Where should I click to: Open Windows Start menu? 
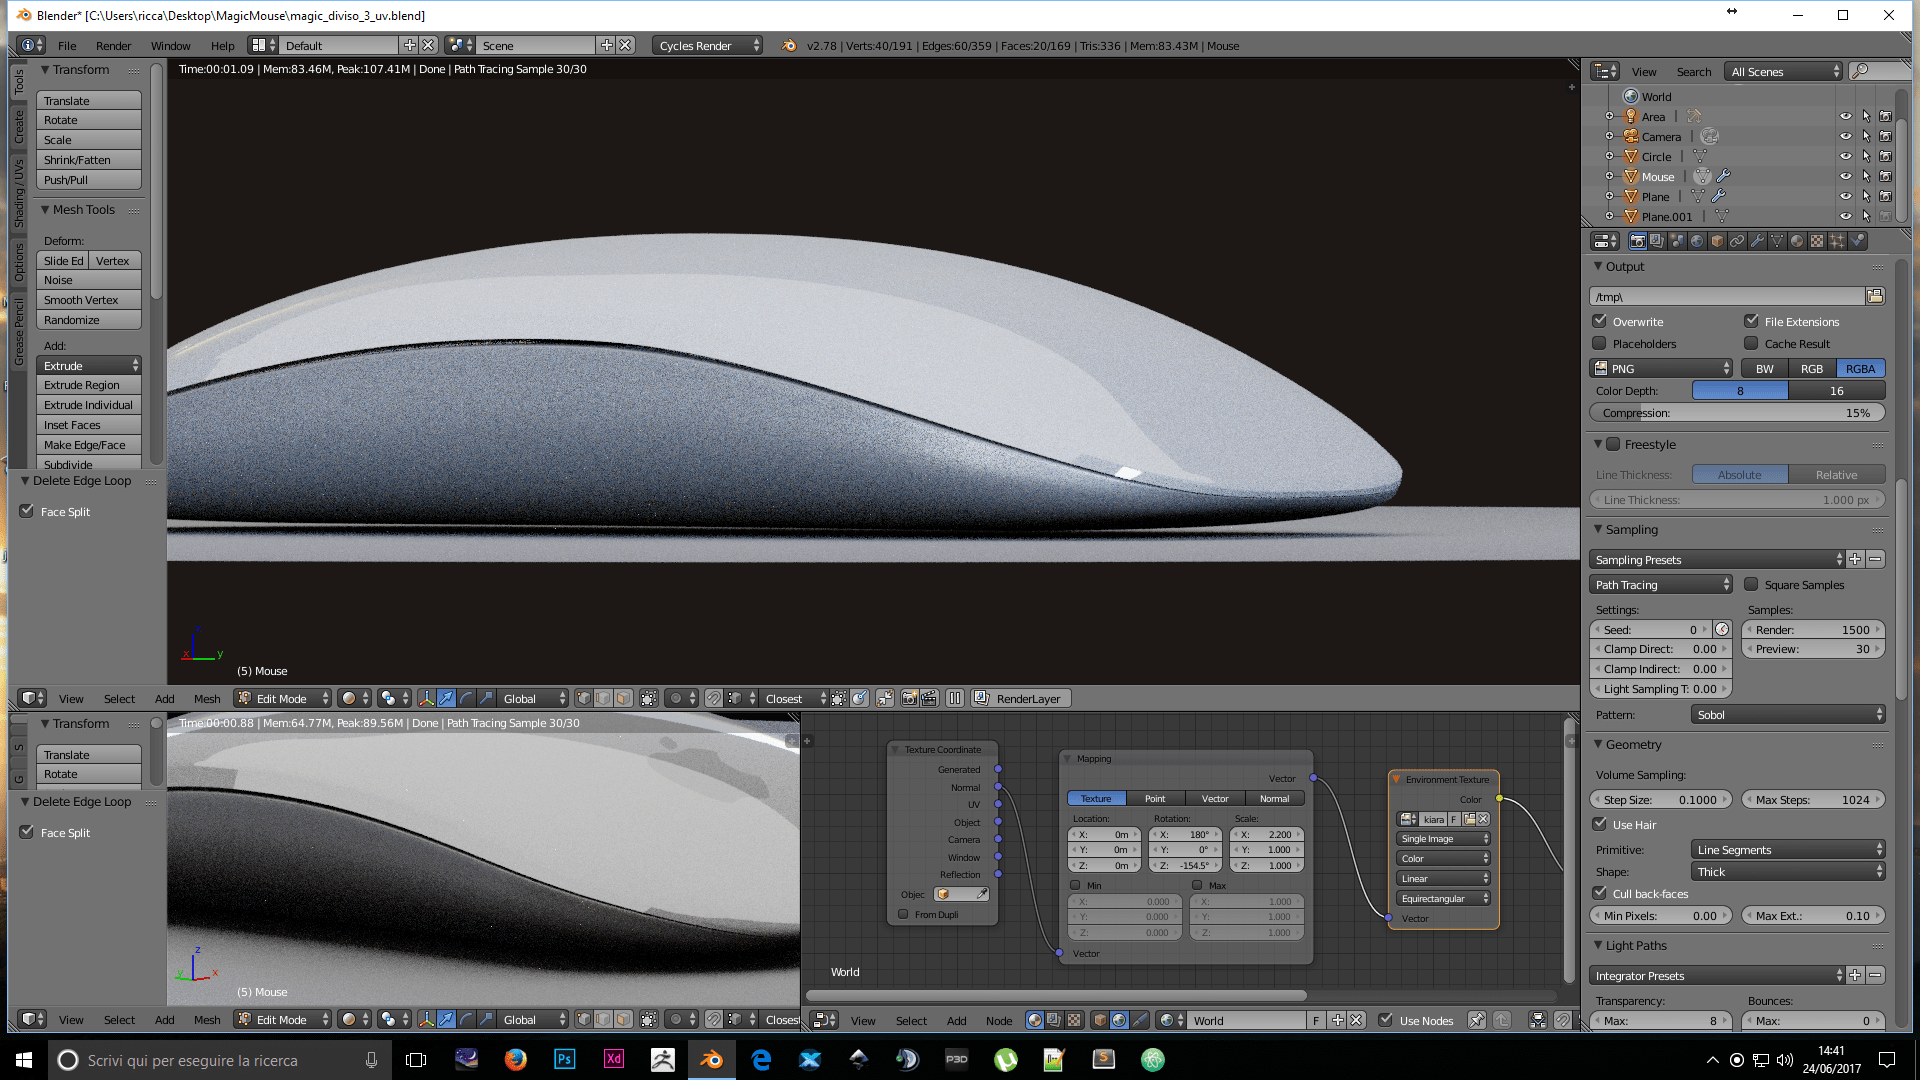click(24, 1059)
